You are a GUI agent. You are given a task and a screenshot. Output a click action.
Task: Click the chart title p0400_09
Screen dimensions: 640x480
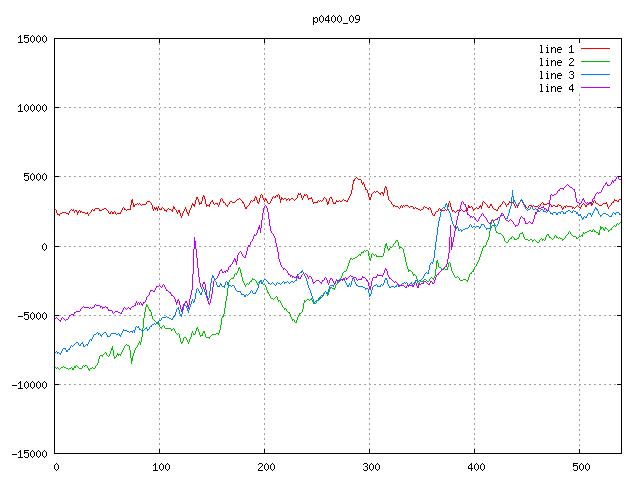click(x=336, y=20)
